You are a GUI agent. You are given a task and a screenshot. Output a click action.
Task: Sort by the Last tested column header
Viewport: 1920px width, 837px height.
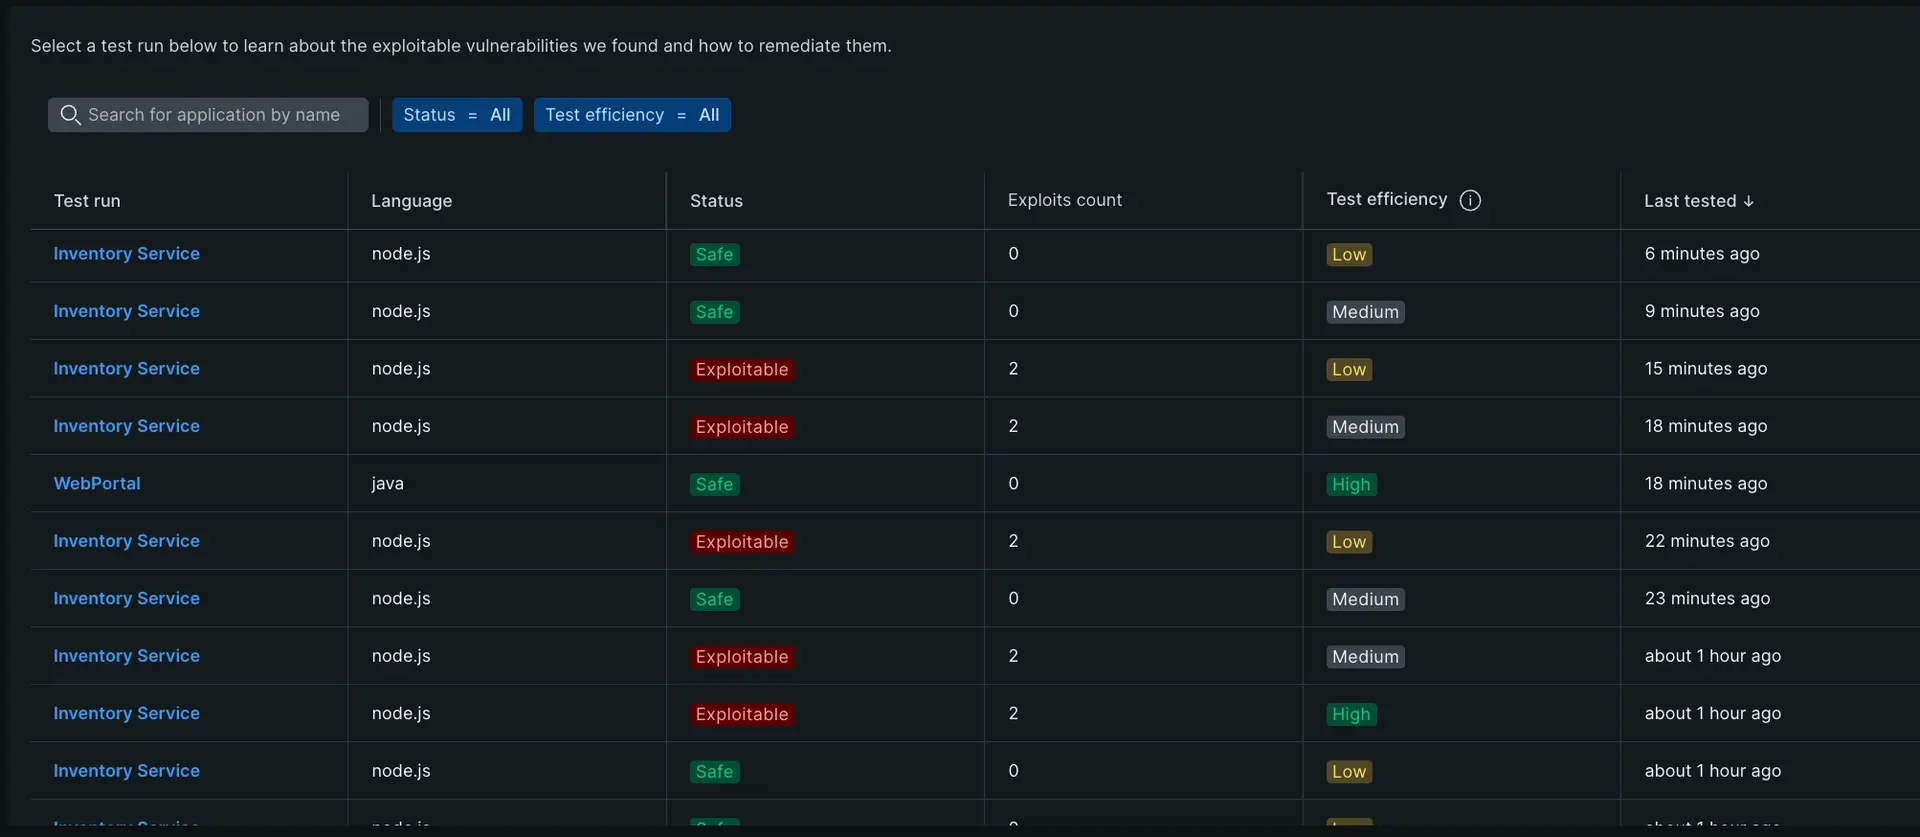[1690, 201]
